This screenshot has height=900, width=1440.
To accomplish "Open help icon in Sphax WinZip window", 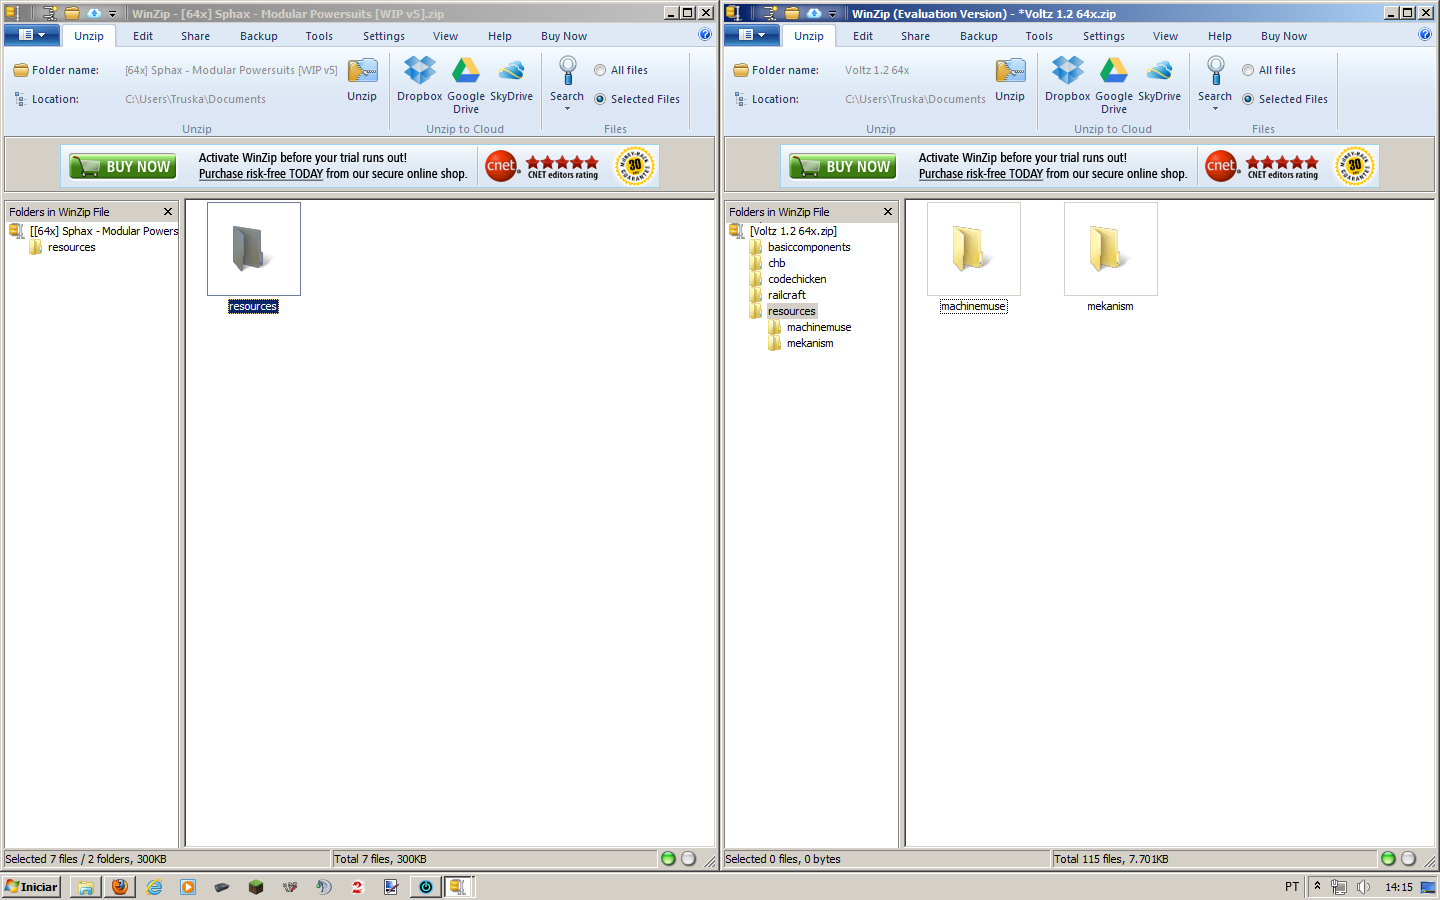I will point(705,34).
